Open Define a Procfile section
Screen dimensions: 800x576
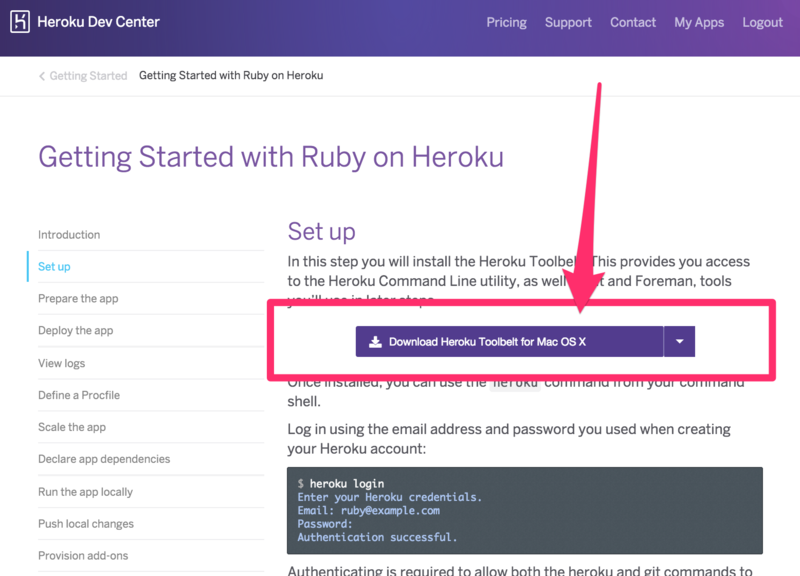click(x=79, y=395)
